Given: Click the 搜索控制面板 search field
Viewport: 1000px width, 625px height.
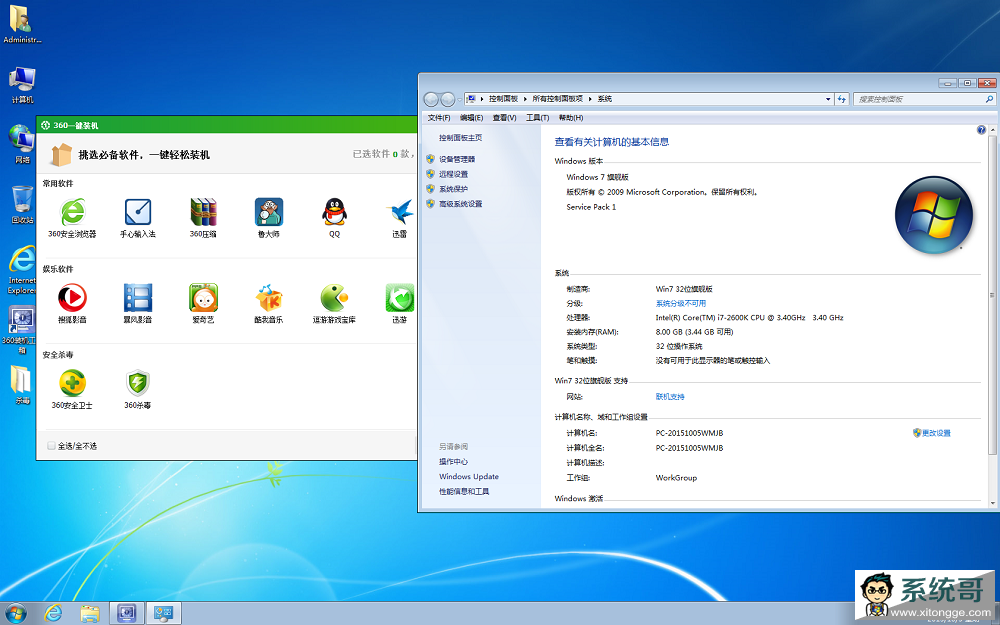Looking at the screenshot, I should click(x=925, y=99).
